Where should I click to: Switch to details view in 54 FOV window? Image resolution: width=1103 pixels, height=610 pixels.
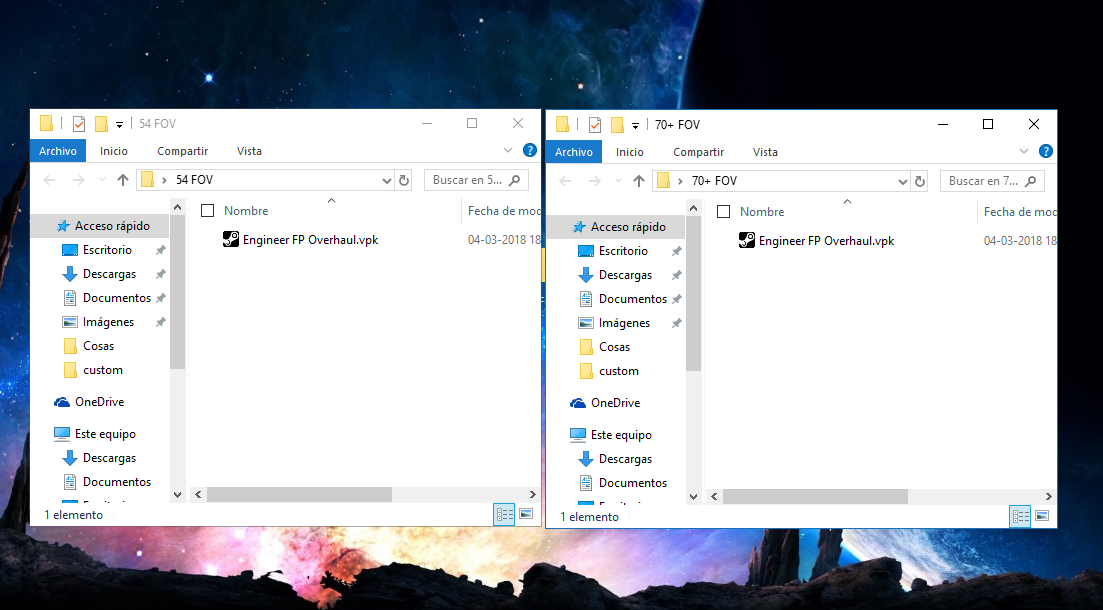click(504, 514)
